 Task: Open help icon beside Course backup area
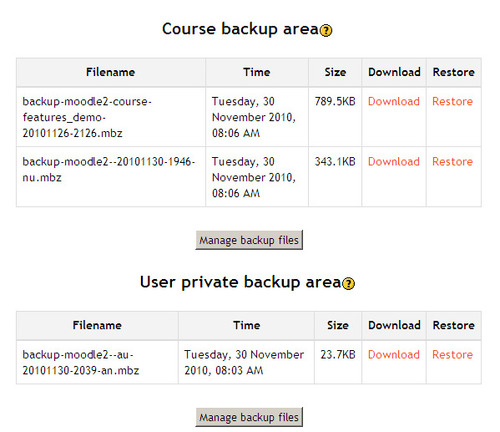326,31
